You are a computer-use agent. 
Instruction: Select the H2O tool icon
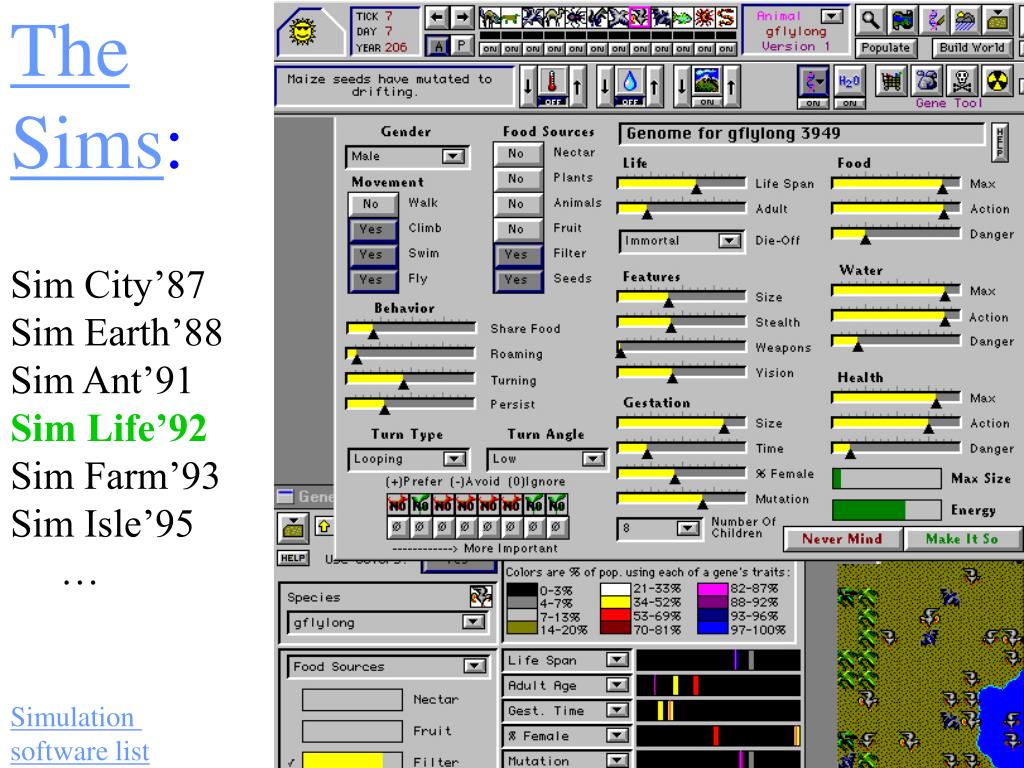[850, 82]
